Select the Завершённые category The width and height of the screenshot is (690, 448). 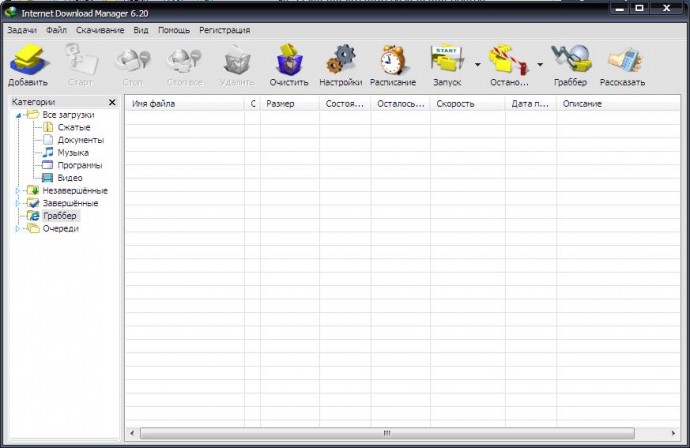click(70, 203)
